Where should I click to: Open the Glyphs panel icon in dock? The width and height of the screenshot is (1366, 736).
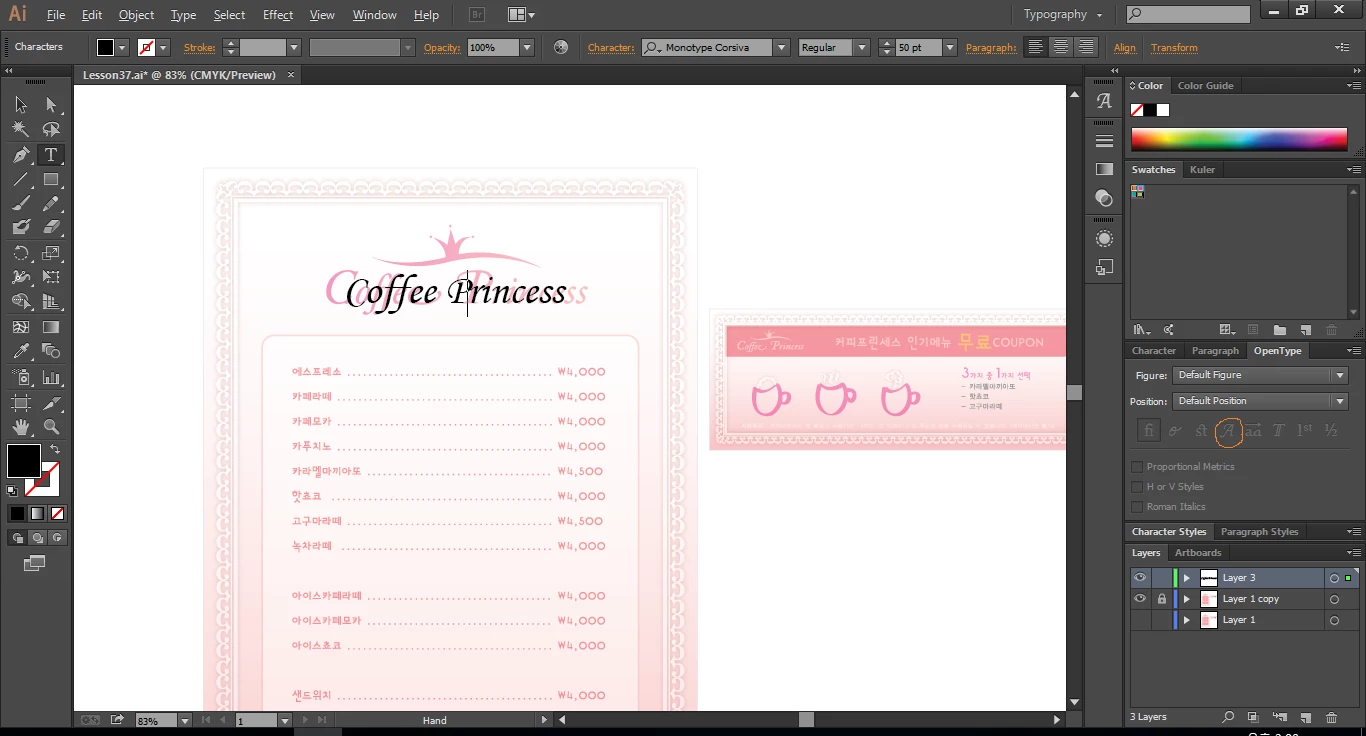point(1104,101)
